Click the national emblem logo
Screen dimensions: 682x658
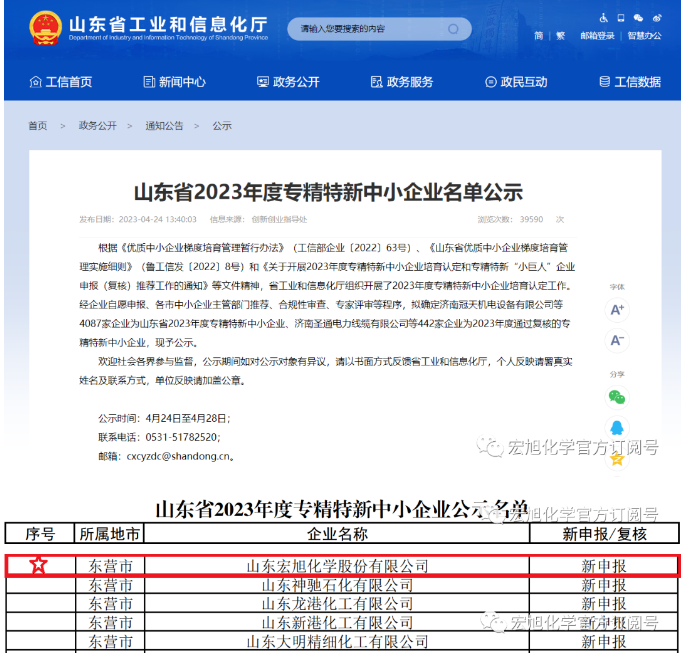click(45, 28)
